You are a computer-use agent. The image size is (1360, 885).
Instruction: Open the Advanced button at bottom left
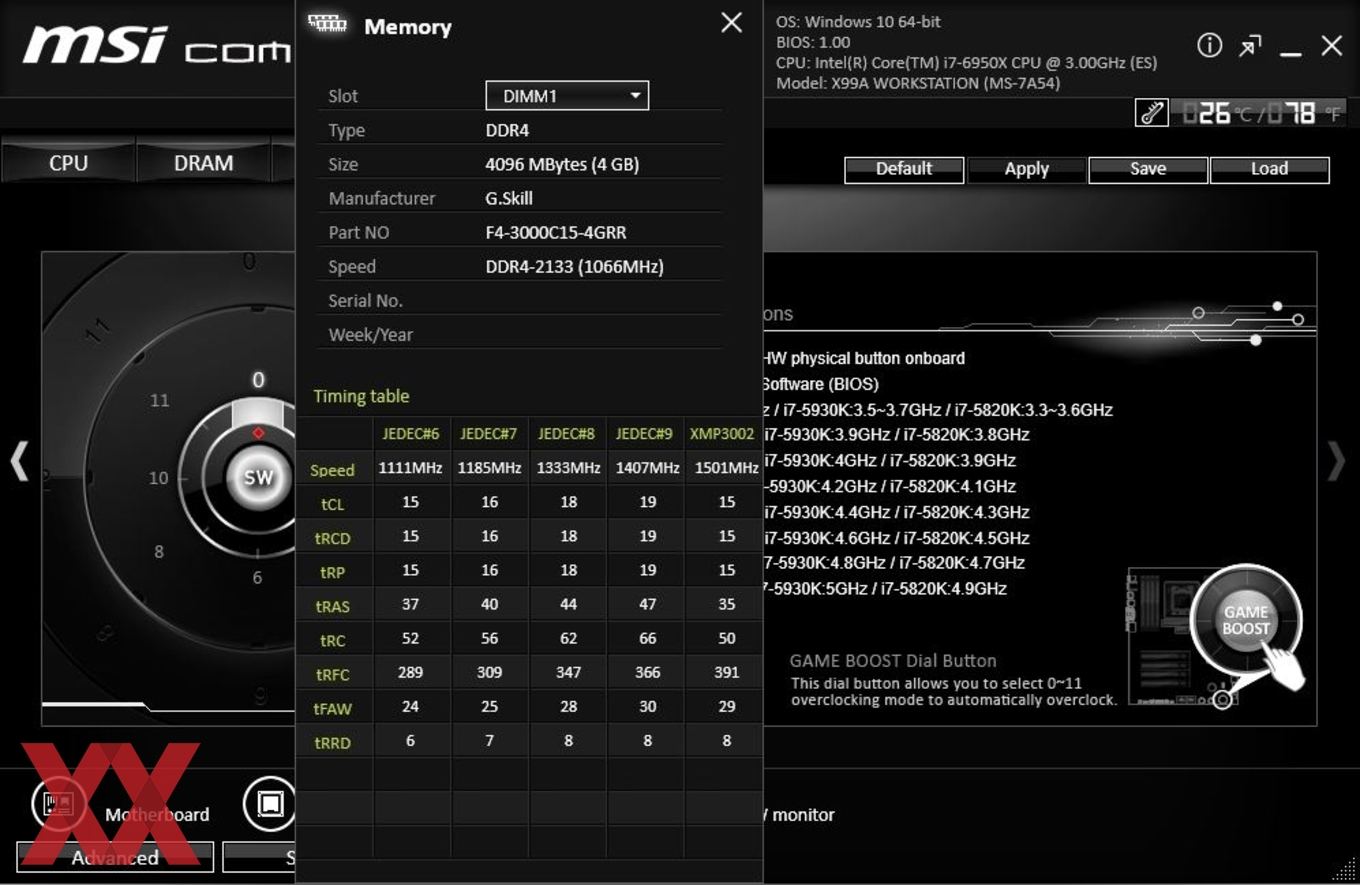115,857
